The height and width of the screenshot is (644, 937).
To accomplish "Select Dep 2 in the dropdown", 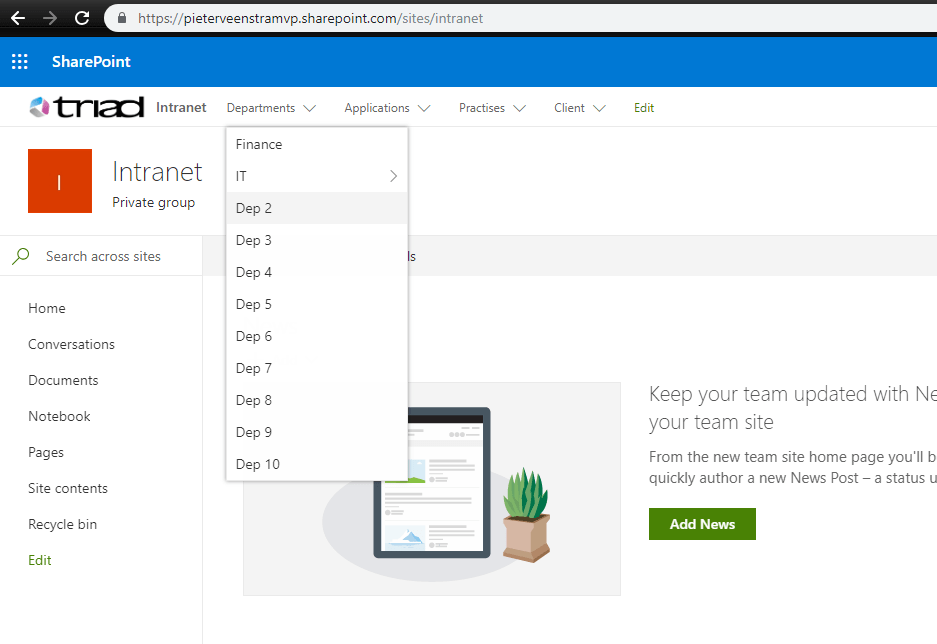I will coord(317,208).
